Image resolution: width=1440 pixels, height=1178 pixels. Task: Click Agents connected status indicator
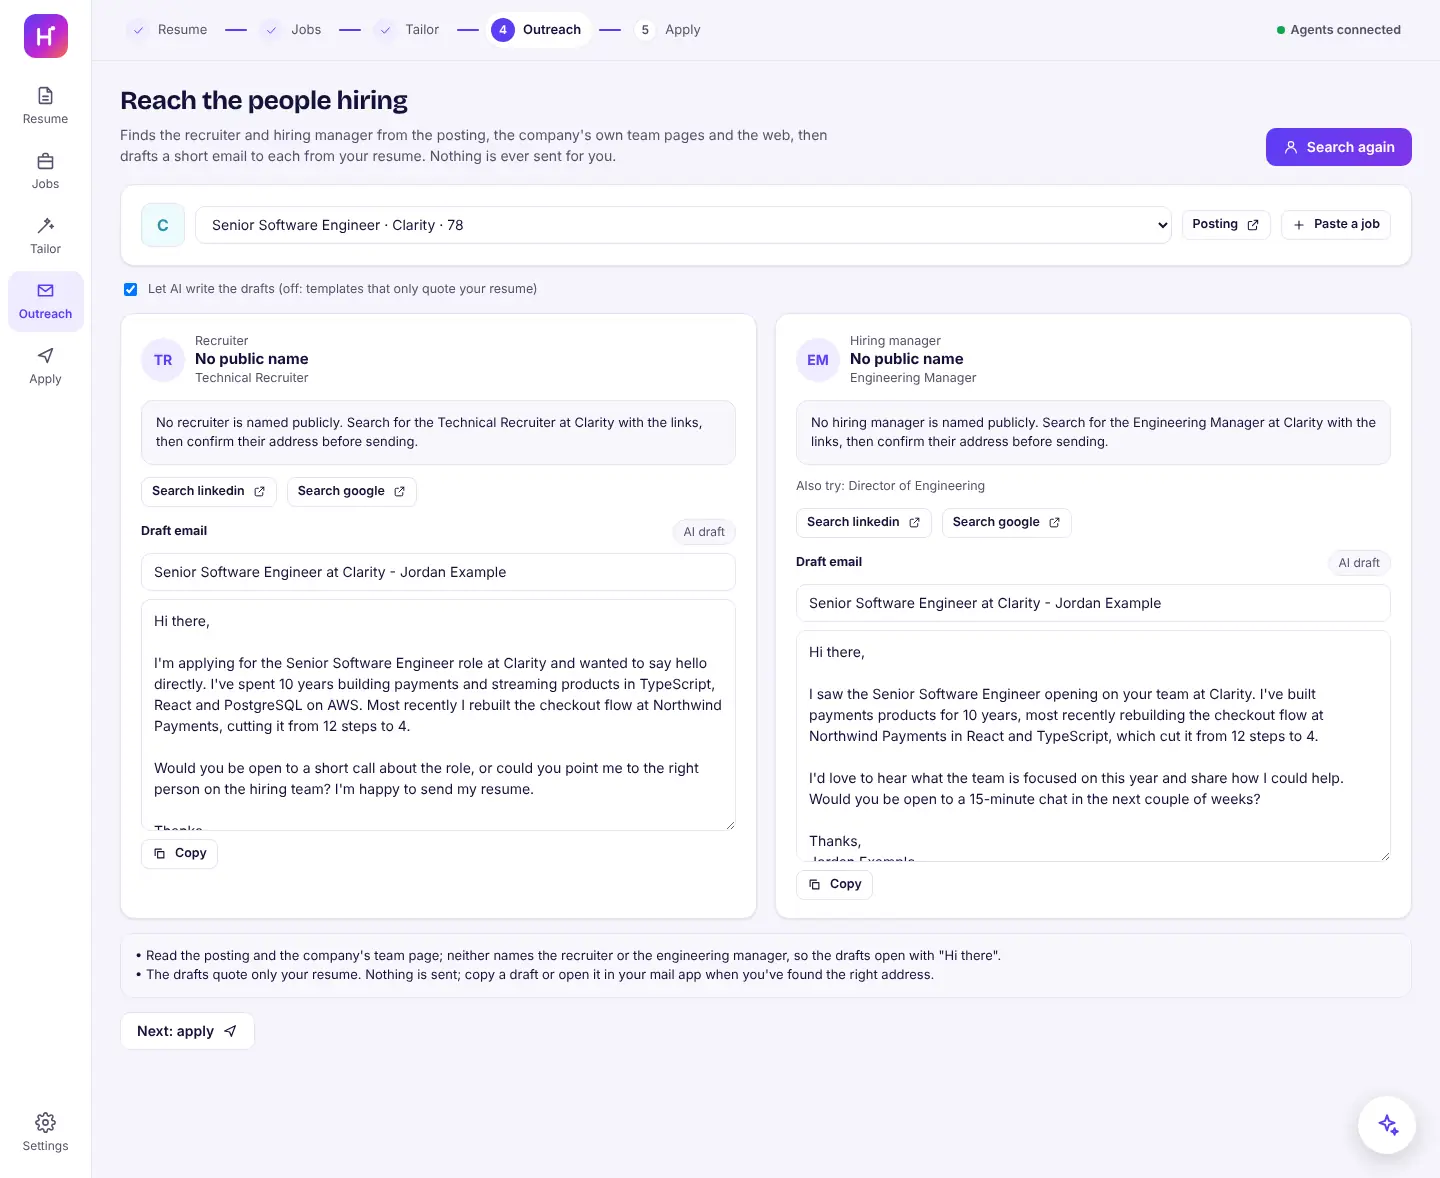click(1339, 30)
